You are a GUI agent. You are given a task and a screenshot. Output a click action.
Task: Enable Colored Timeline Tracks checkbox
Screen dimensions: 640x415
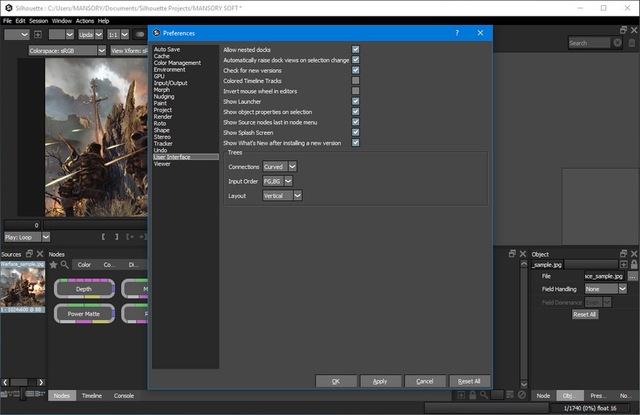point(355,80)
